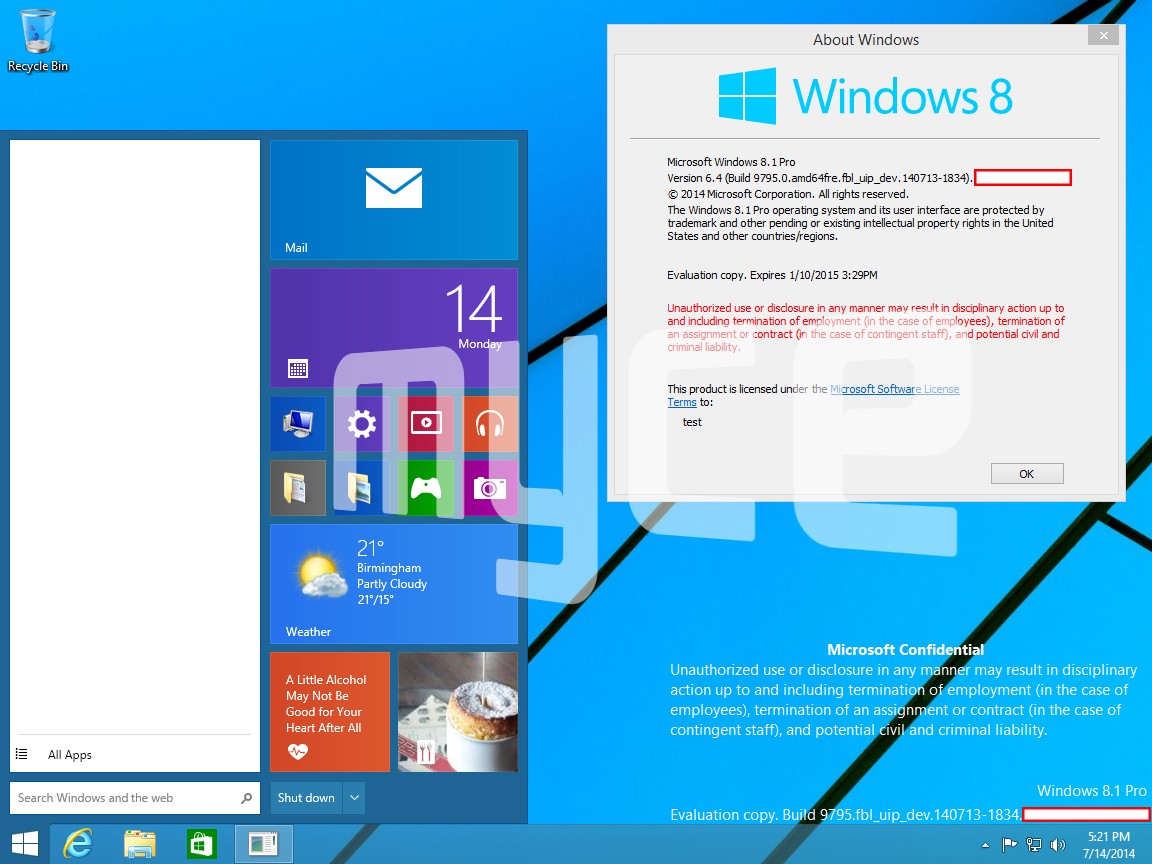Image resolution: width=1152 pixels, height=864 pixels.
Task: Open the Recycle Bin
Action: click(x=38, y=33)
